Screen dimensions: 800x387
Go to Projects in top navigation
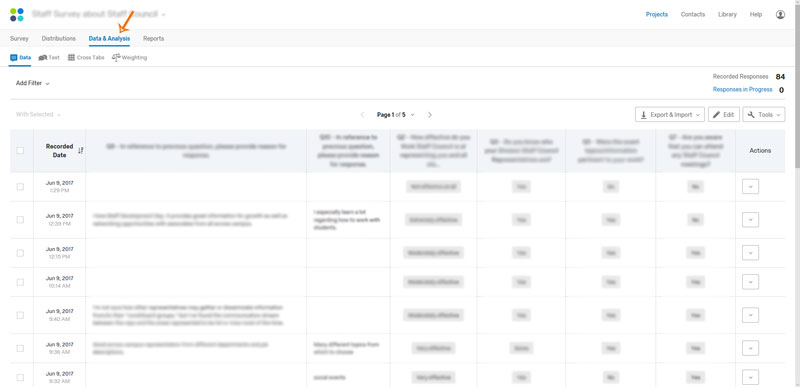(x=657, y=15)
